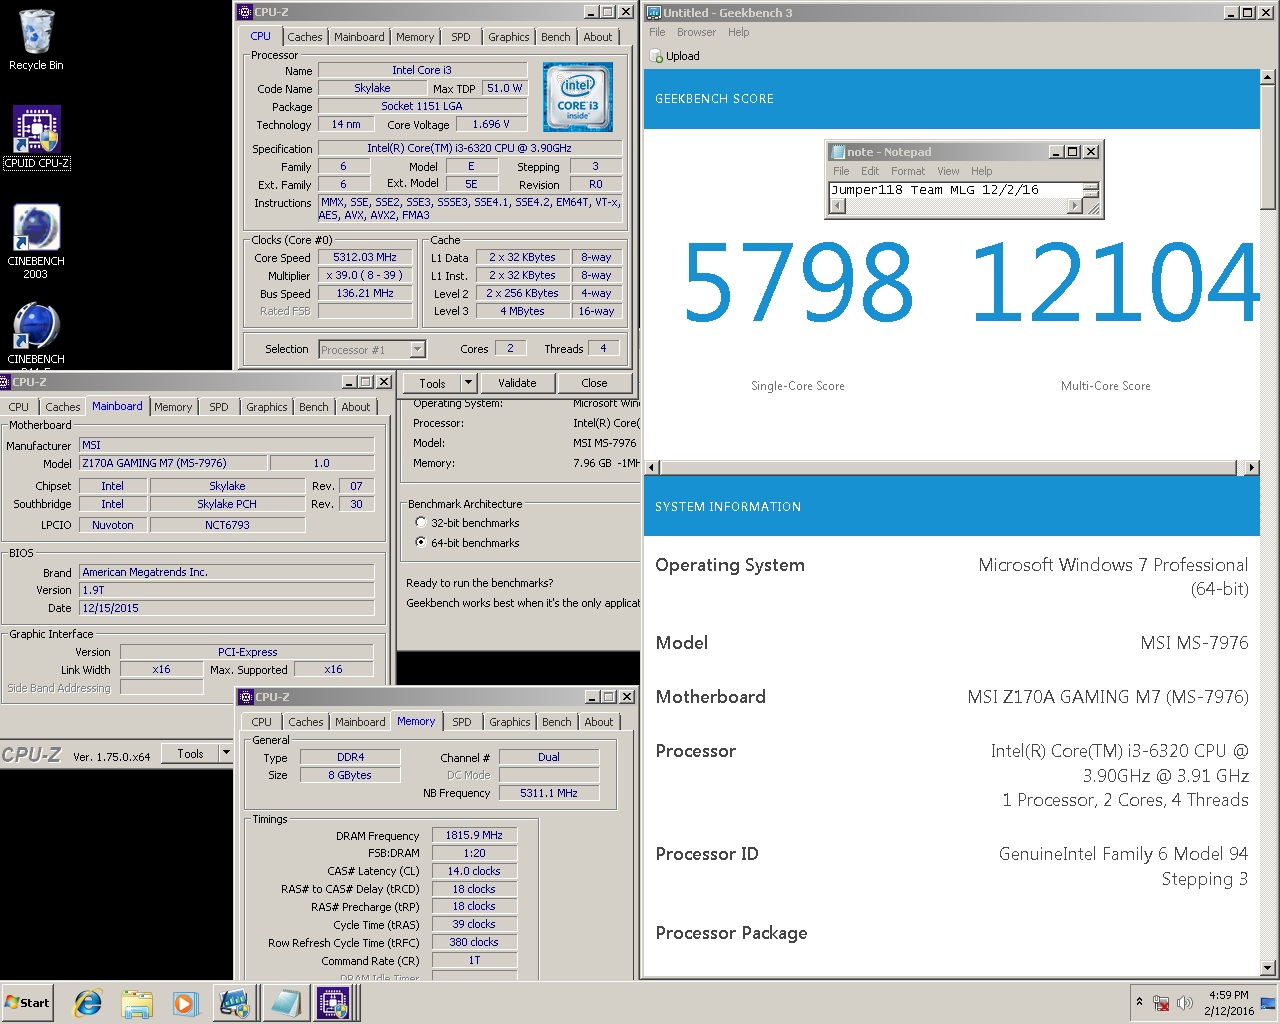Open the Notepad Format menu
1280x1024 pixels.
pos(908,171)
